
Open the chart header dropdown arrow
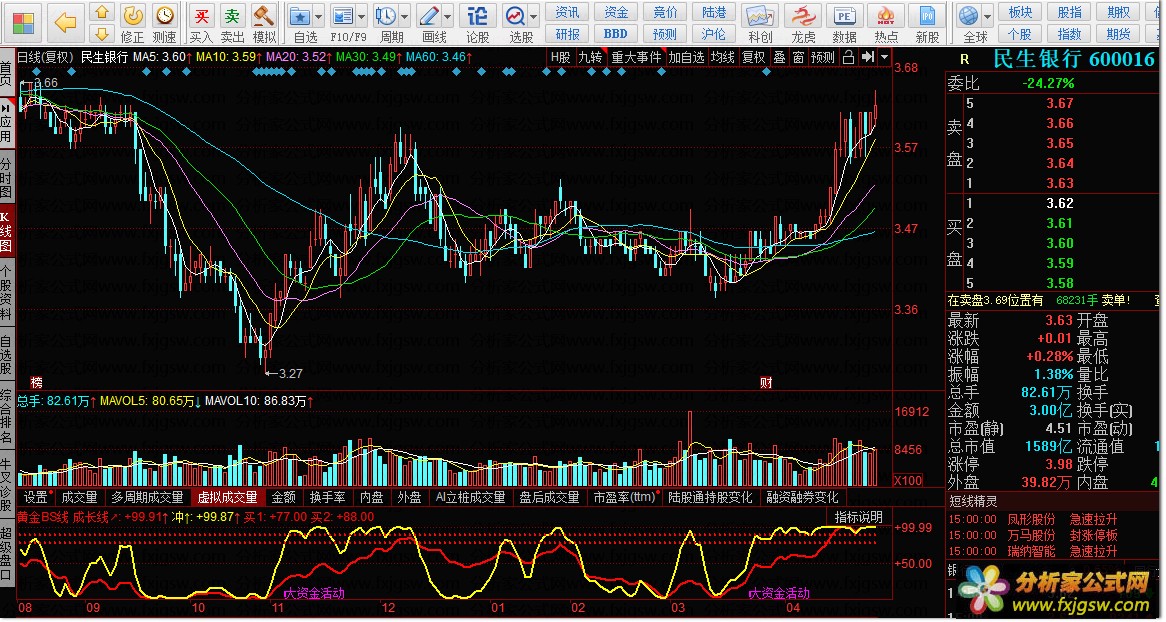tap(884, 57)
